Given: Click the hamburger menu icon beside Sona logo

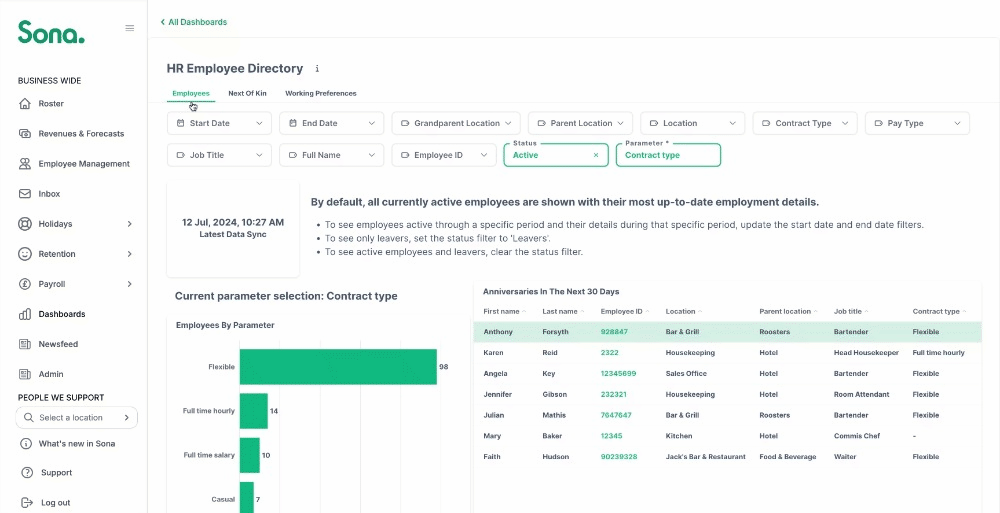Looking at the screenshot, I should [129, 28].
